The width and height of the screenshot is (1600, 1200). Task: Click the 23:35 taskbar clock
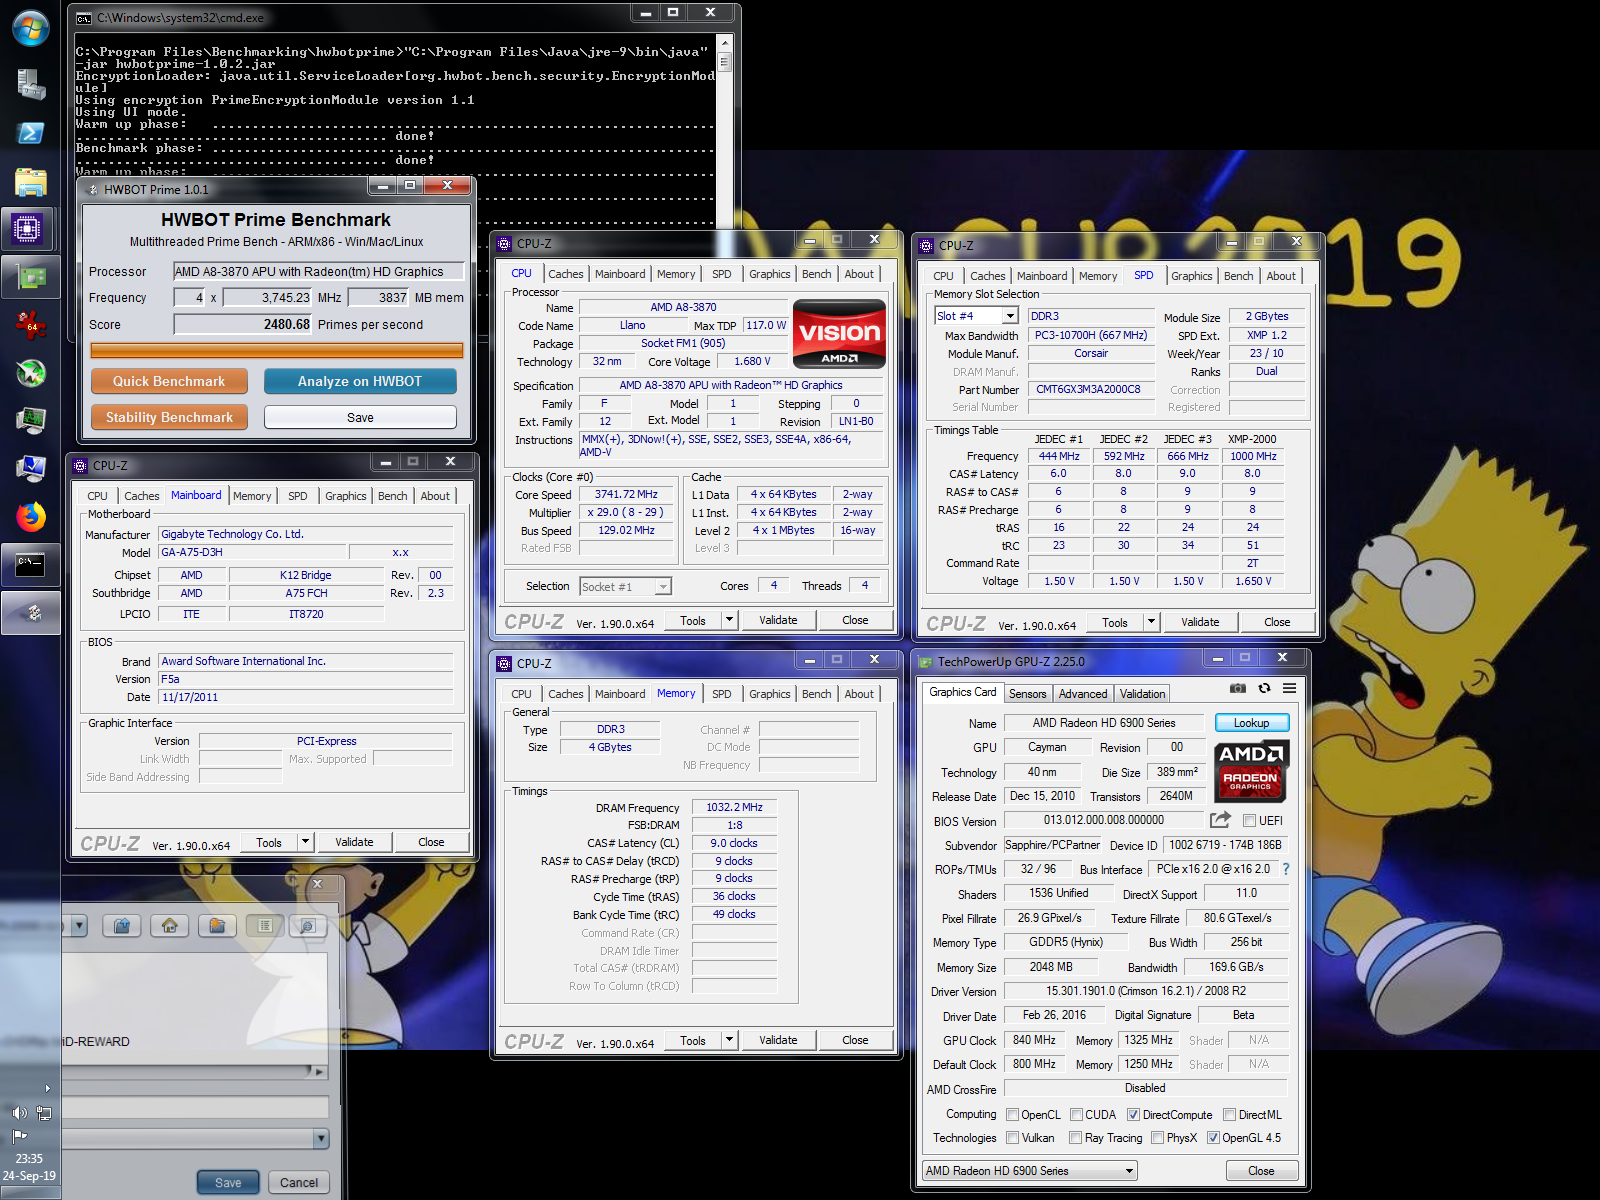(29, 1159)
